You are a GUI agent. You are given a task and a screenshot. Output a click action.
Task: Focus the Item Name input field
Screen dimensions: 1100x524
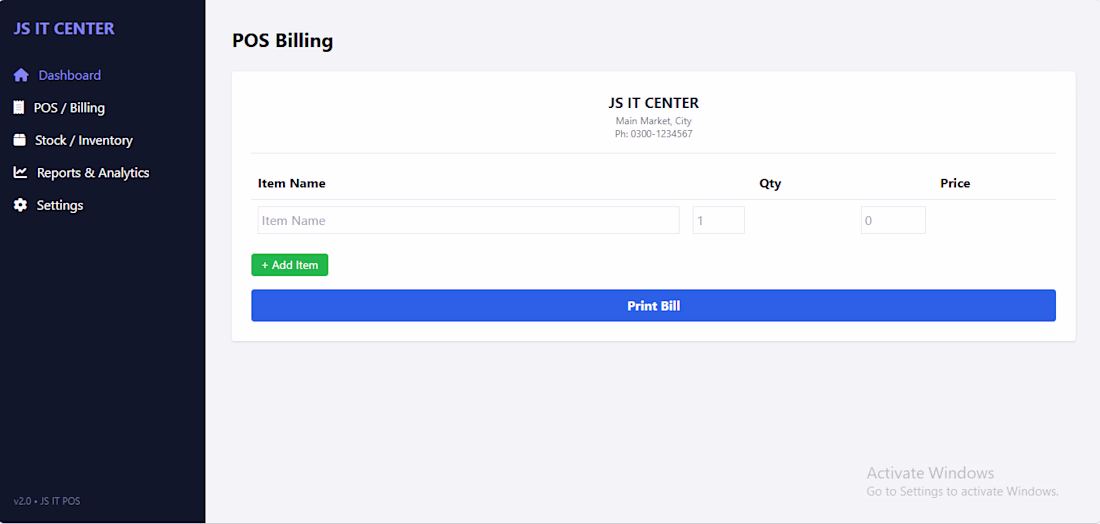click(x=469, y=220)
